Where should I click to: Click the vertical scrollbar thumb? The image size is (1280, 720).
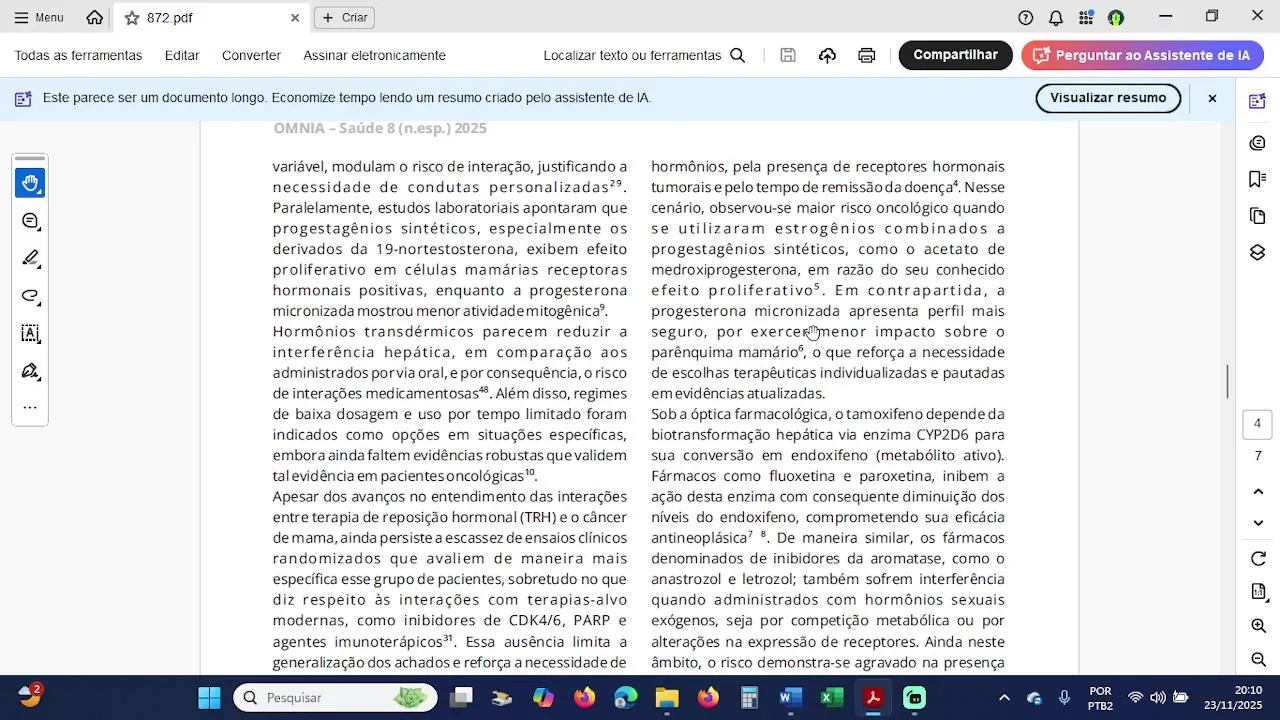[x=1228, y=381]
